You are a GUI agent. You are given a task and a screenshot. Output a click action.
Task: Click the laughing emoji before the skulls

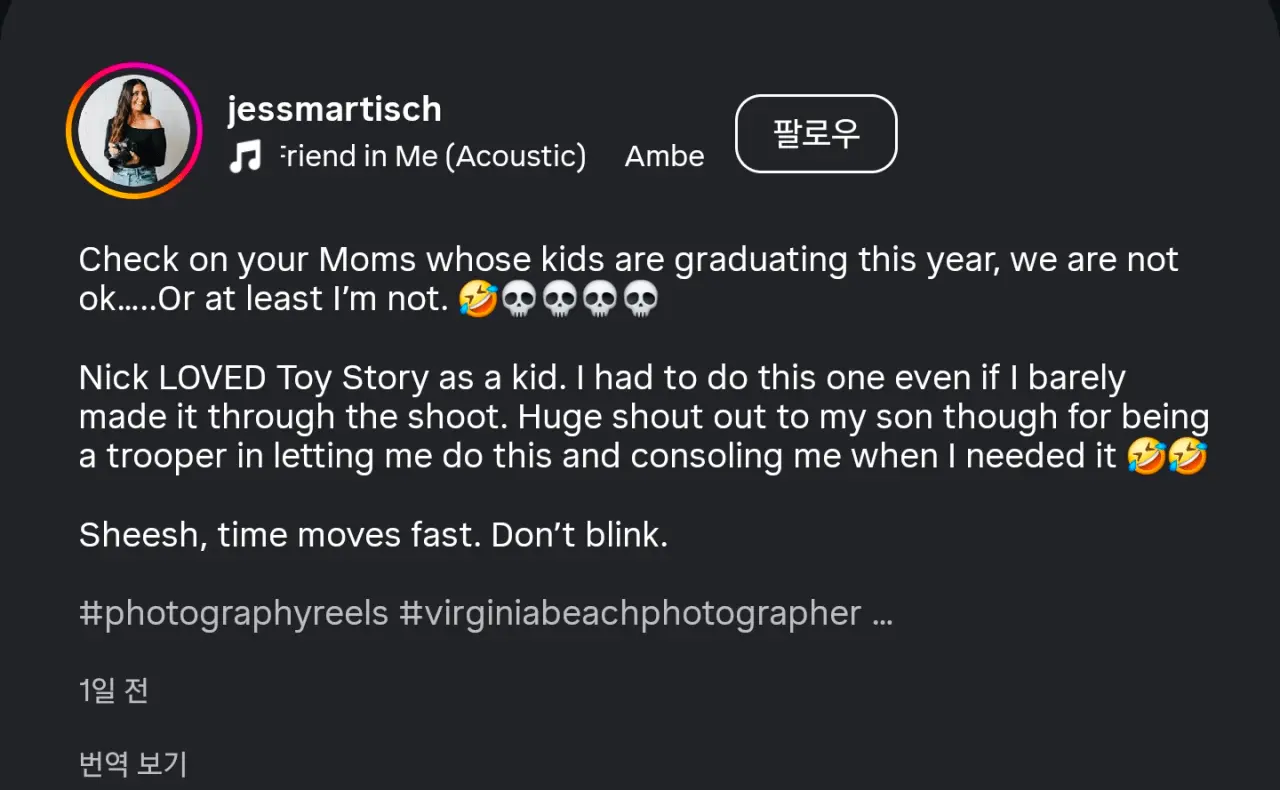pos(478,300)
